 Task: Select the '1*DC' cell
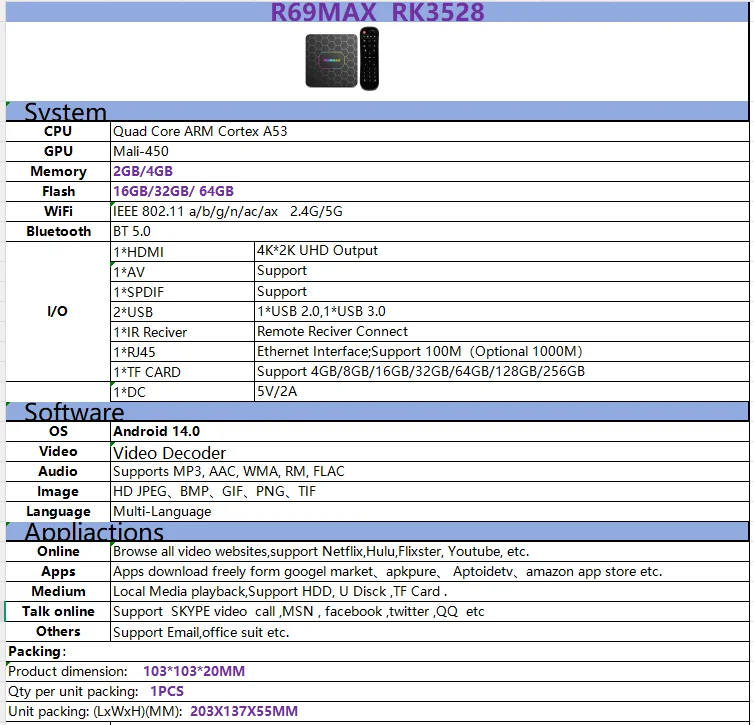(x=182, y=392)
